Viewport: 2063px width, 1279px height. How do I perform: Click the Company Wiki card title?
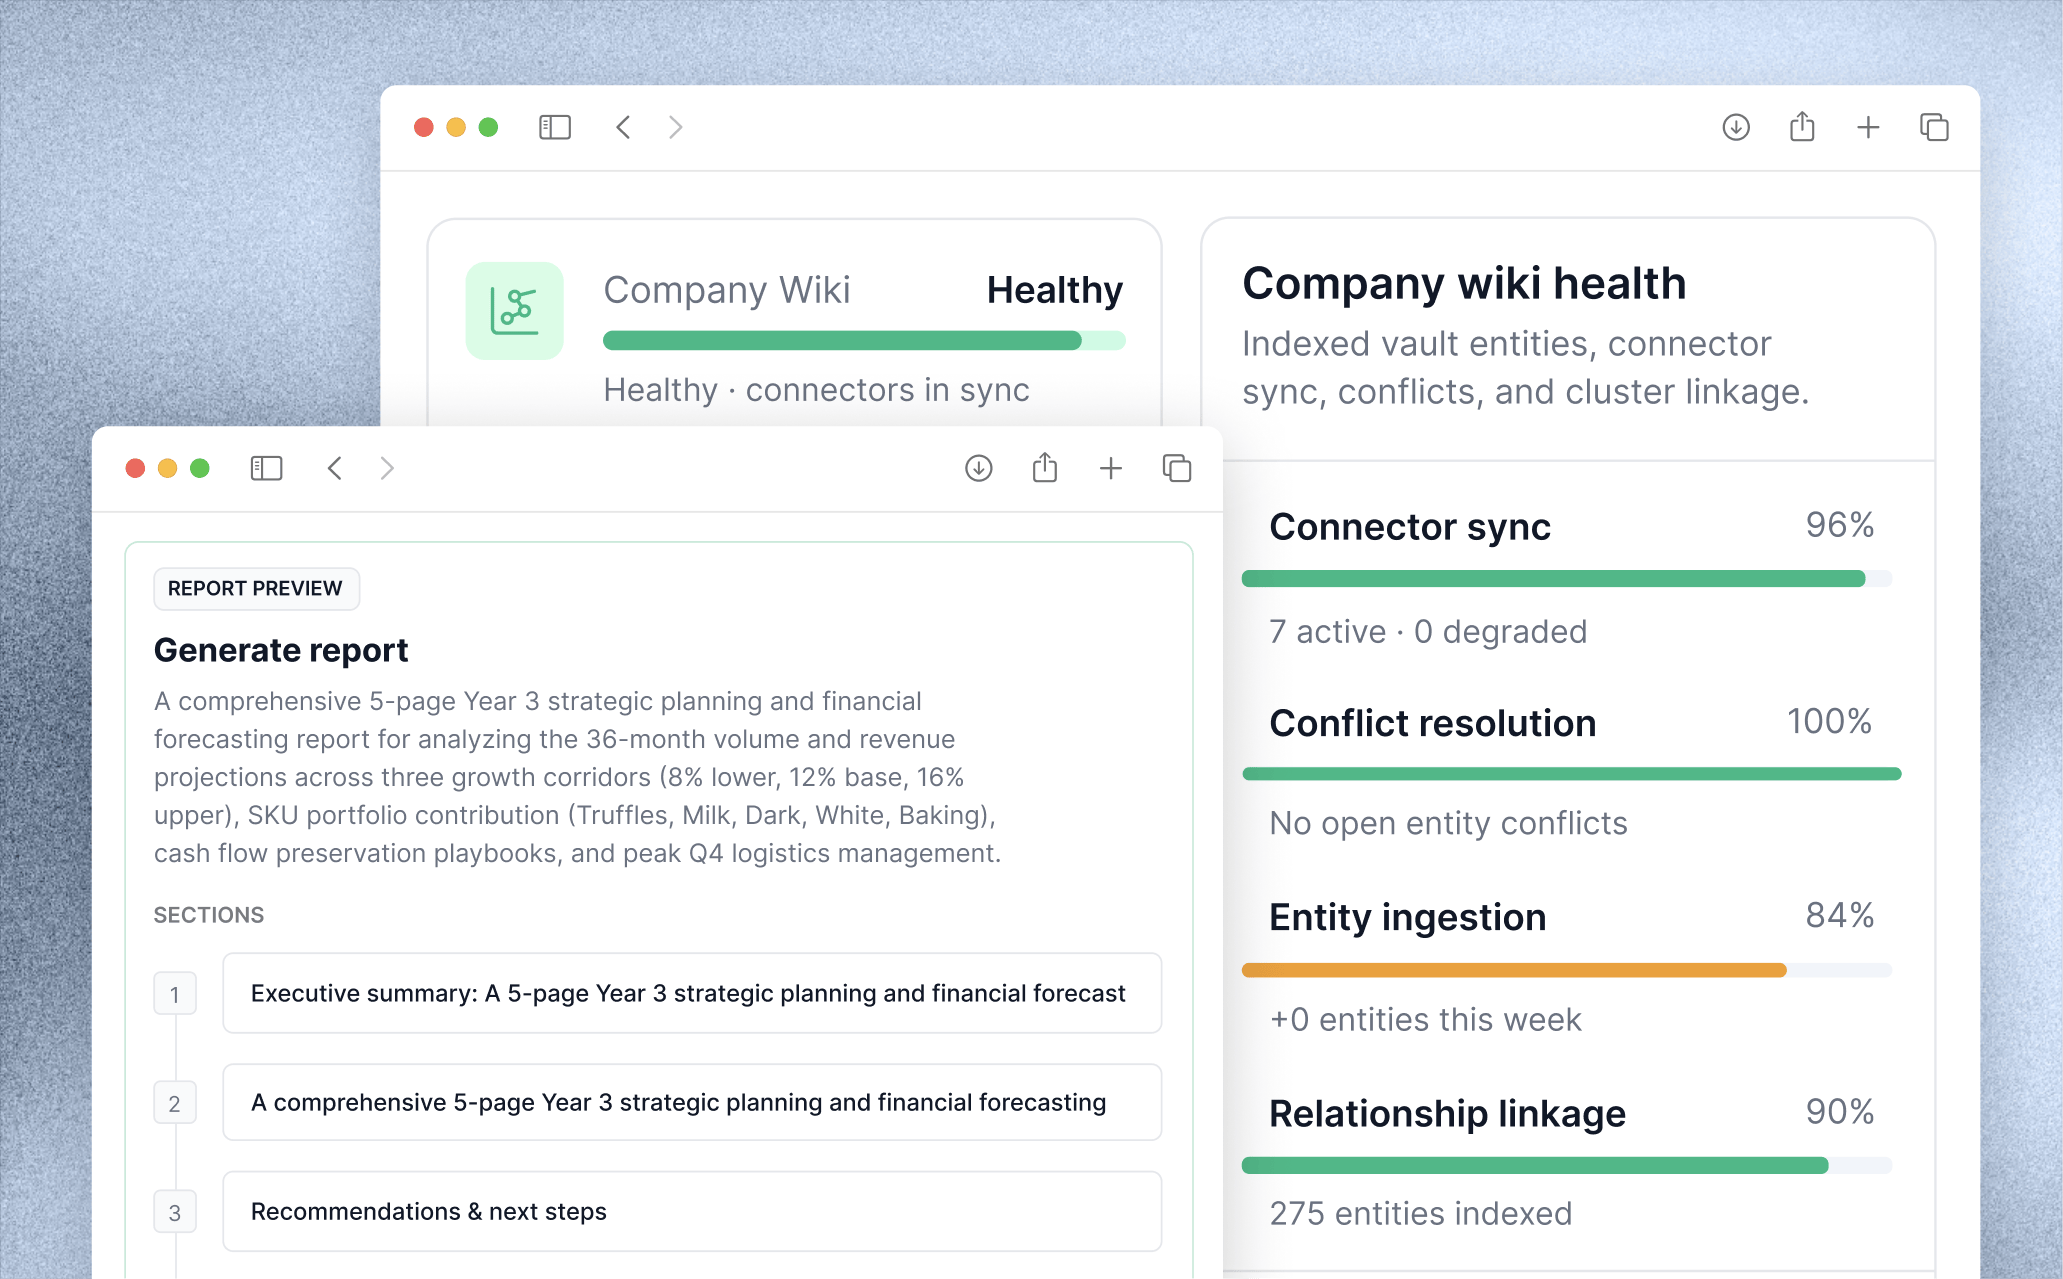pyautogui.click(x=727, y=290)
